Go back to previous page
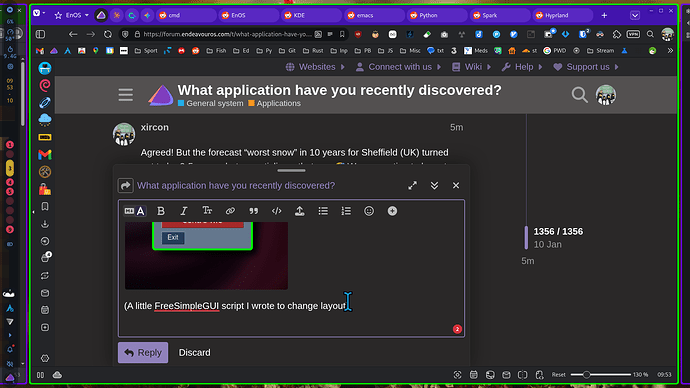This screenshot has height=388, width=690. (73, 34)
